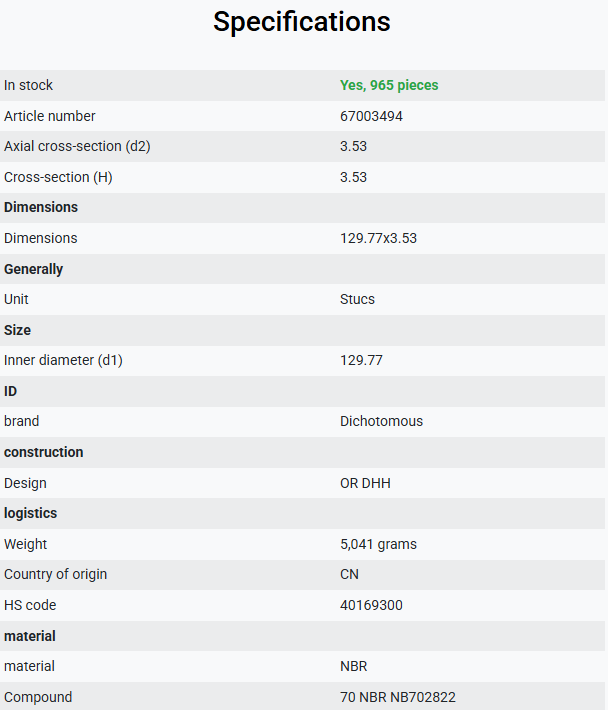Select the Inner diameter (d1) value 129.77
608x710 pixels.
click(x=361, y=360)
